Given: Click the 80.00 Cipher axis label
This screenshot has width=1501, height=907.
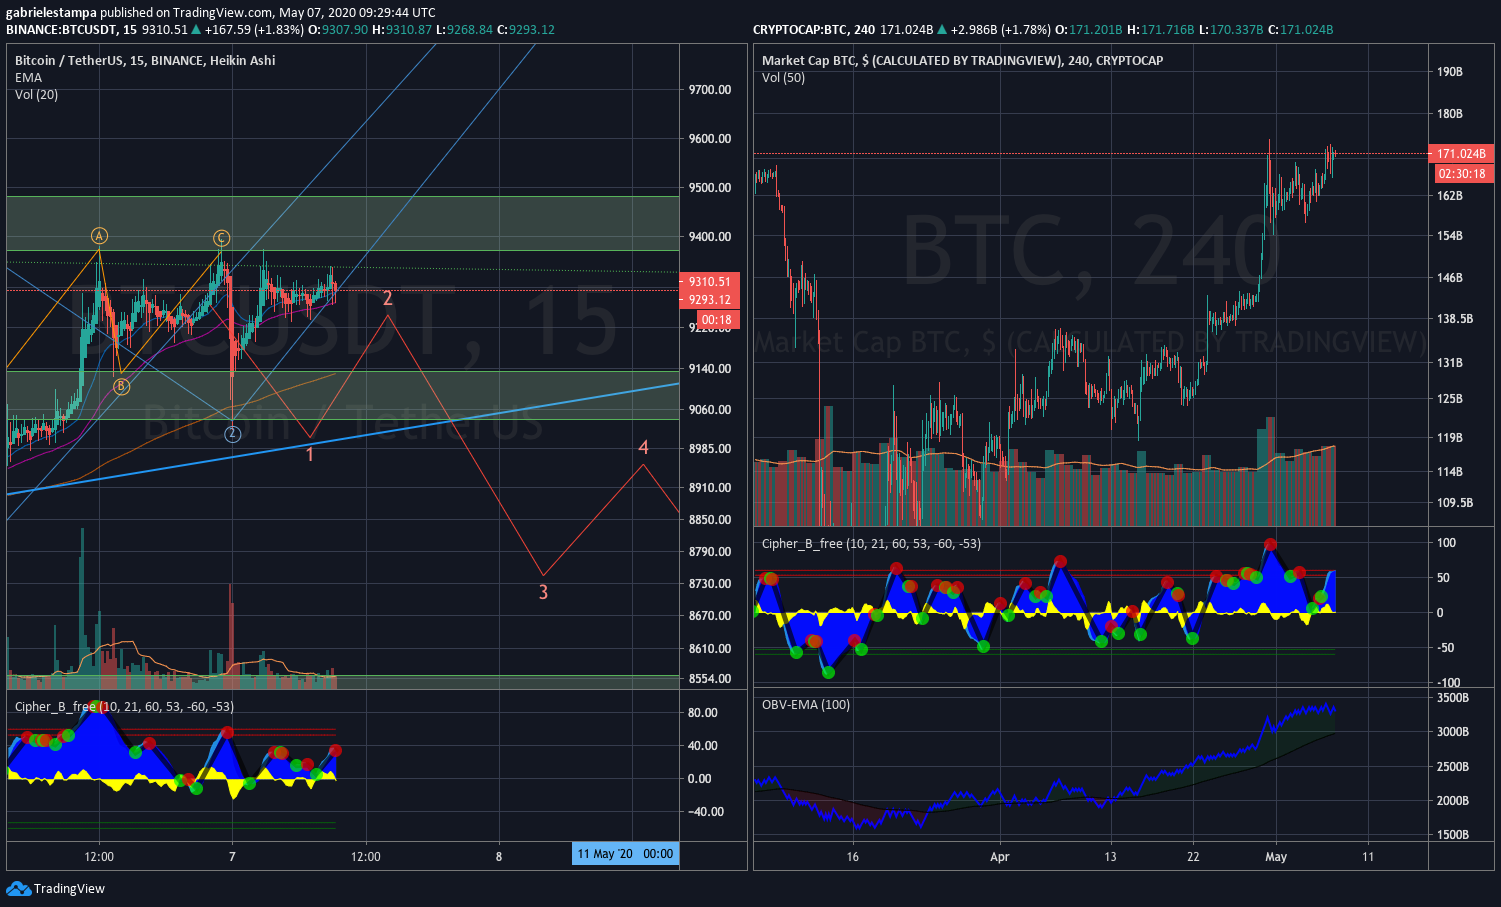Looking at the screenshot, I should point(703,712).
